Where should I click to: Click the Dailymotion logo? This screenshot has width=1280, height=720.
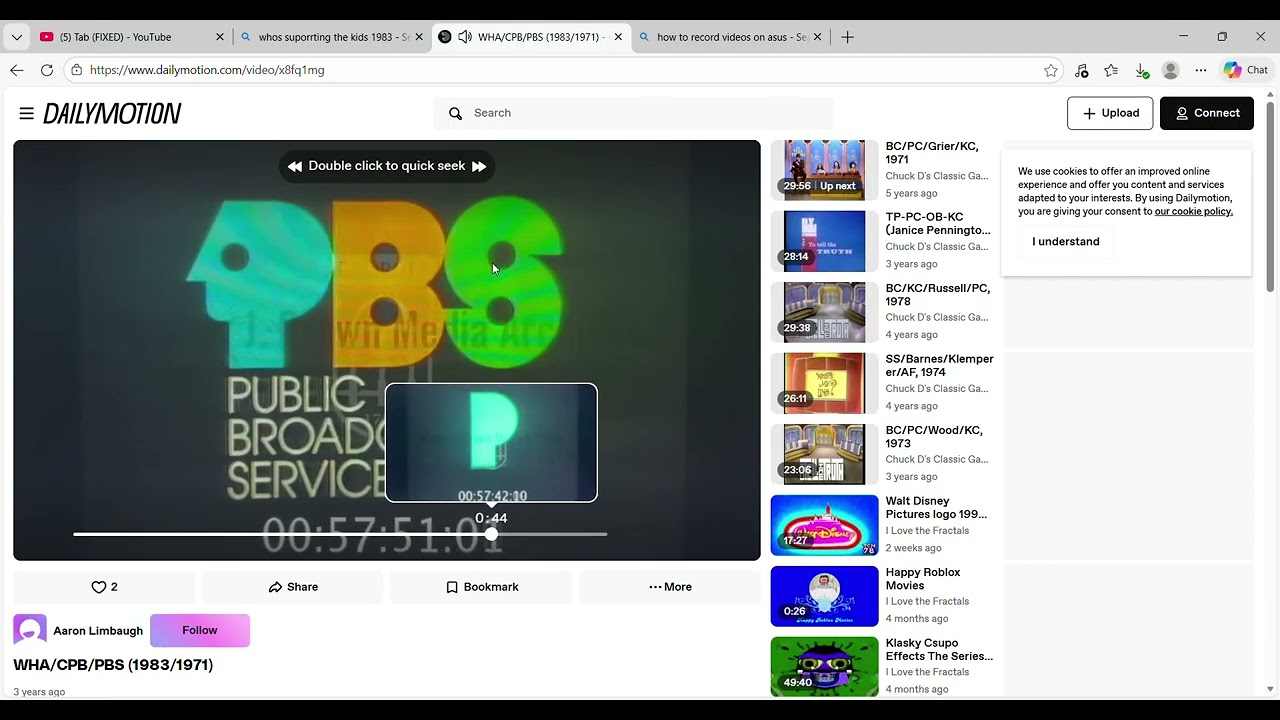[112, 113]
